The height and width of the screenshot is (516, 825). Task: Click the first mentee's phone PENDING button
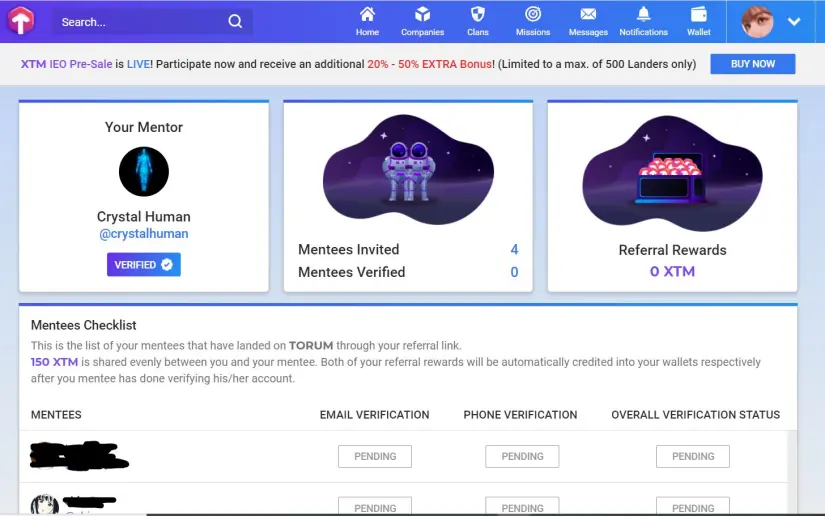522,457
